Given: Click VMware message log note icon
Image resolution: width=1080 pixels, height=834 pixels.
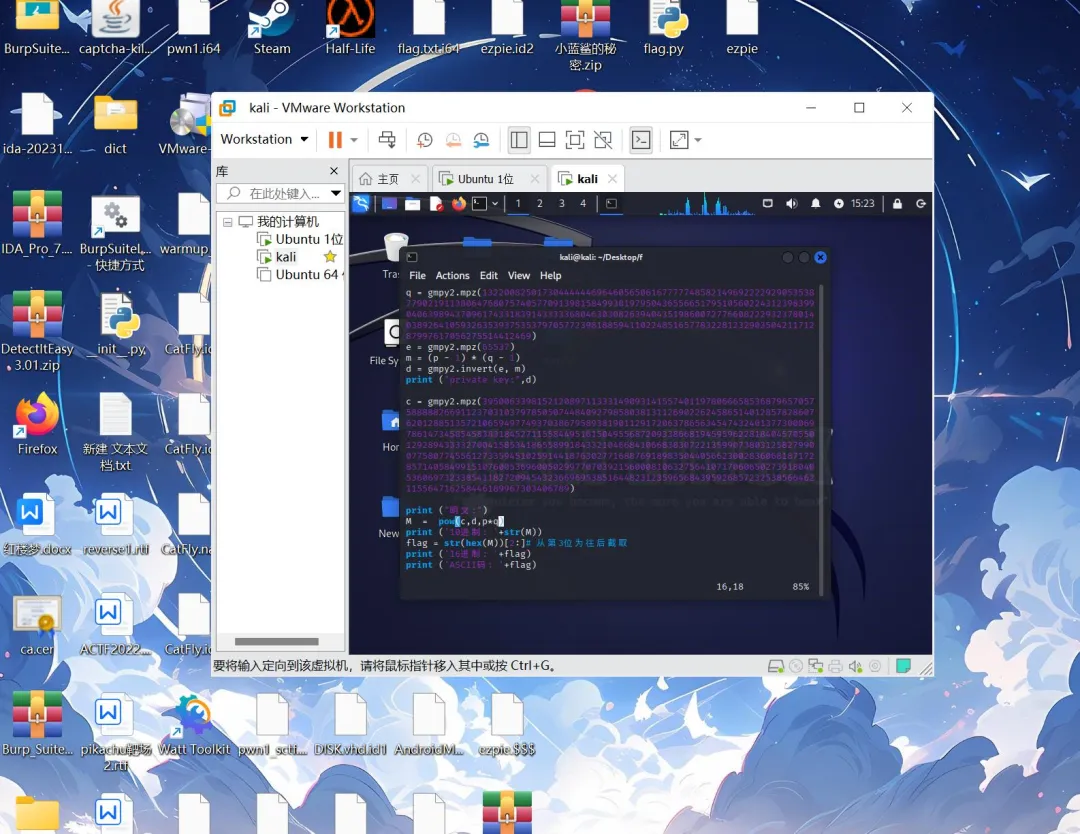Looking at the screenshot, I should tap(904, 666).
